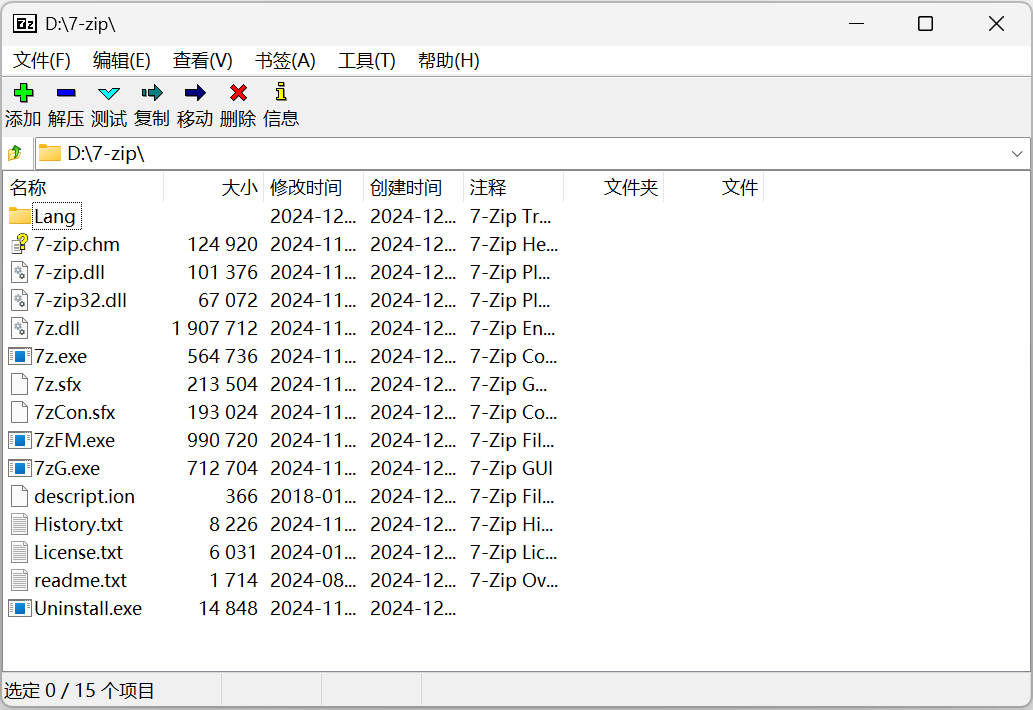Click the date 2018-01... for descript.ion
The image size is (1033, 710).
click(x=313, y=496)
